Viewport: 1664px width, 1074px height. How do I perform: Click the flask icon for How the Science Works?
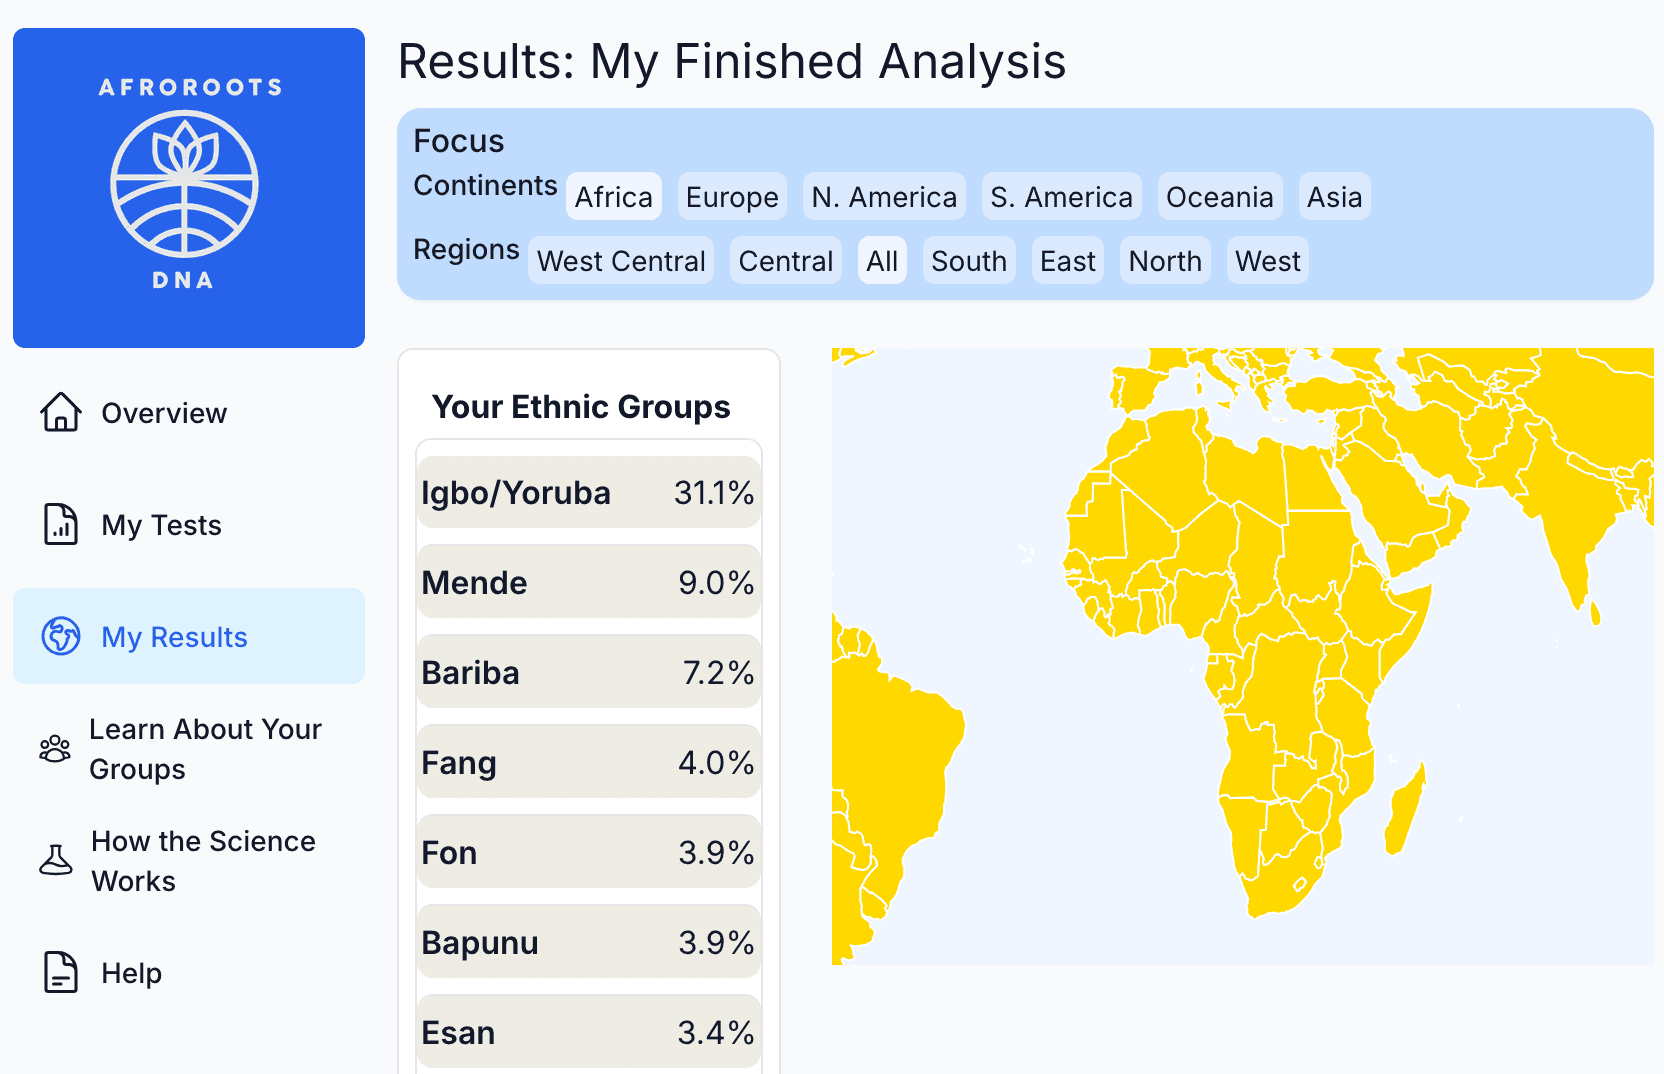55,860
